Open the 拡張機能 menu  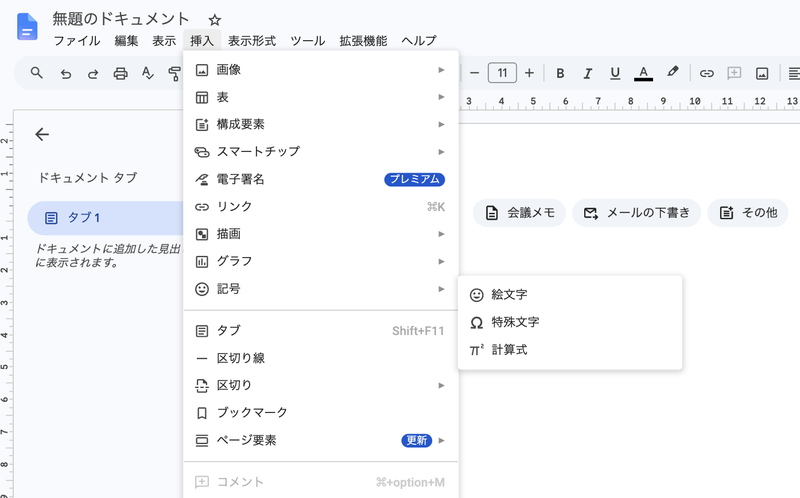click(x=363, y=41)
